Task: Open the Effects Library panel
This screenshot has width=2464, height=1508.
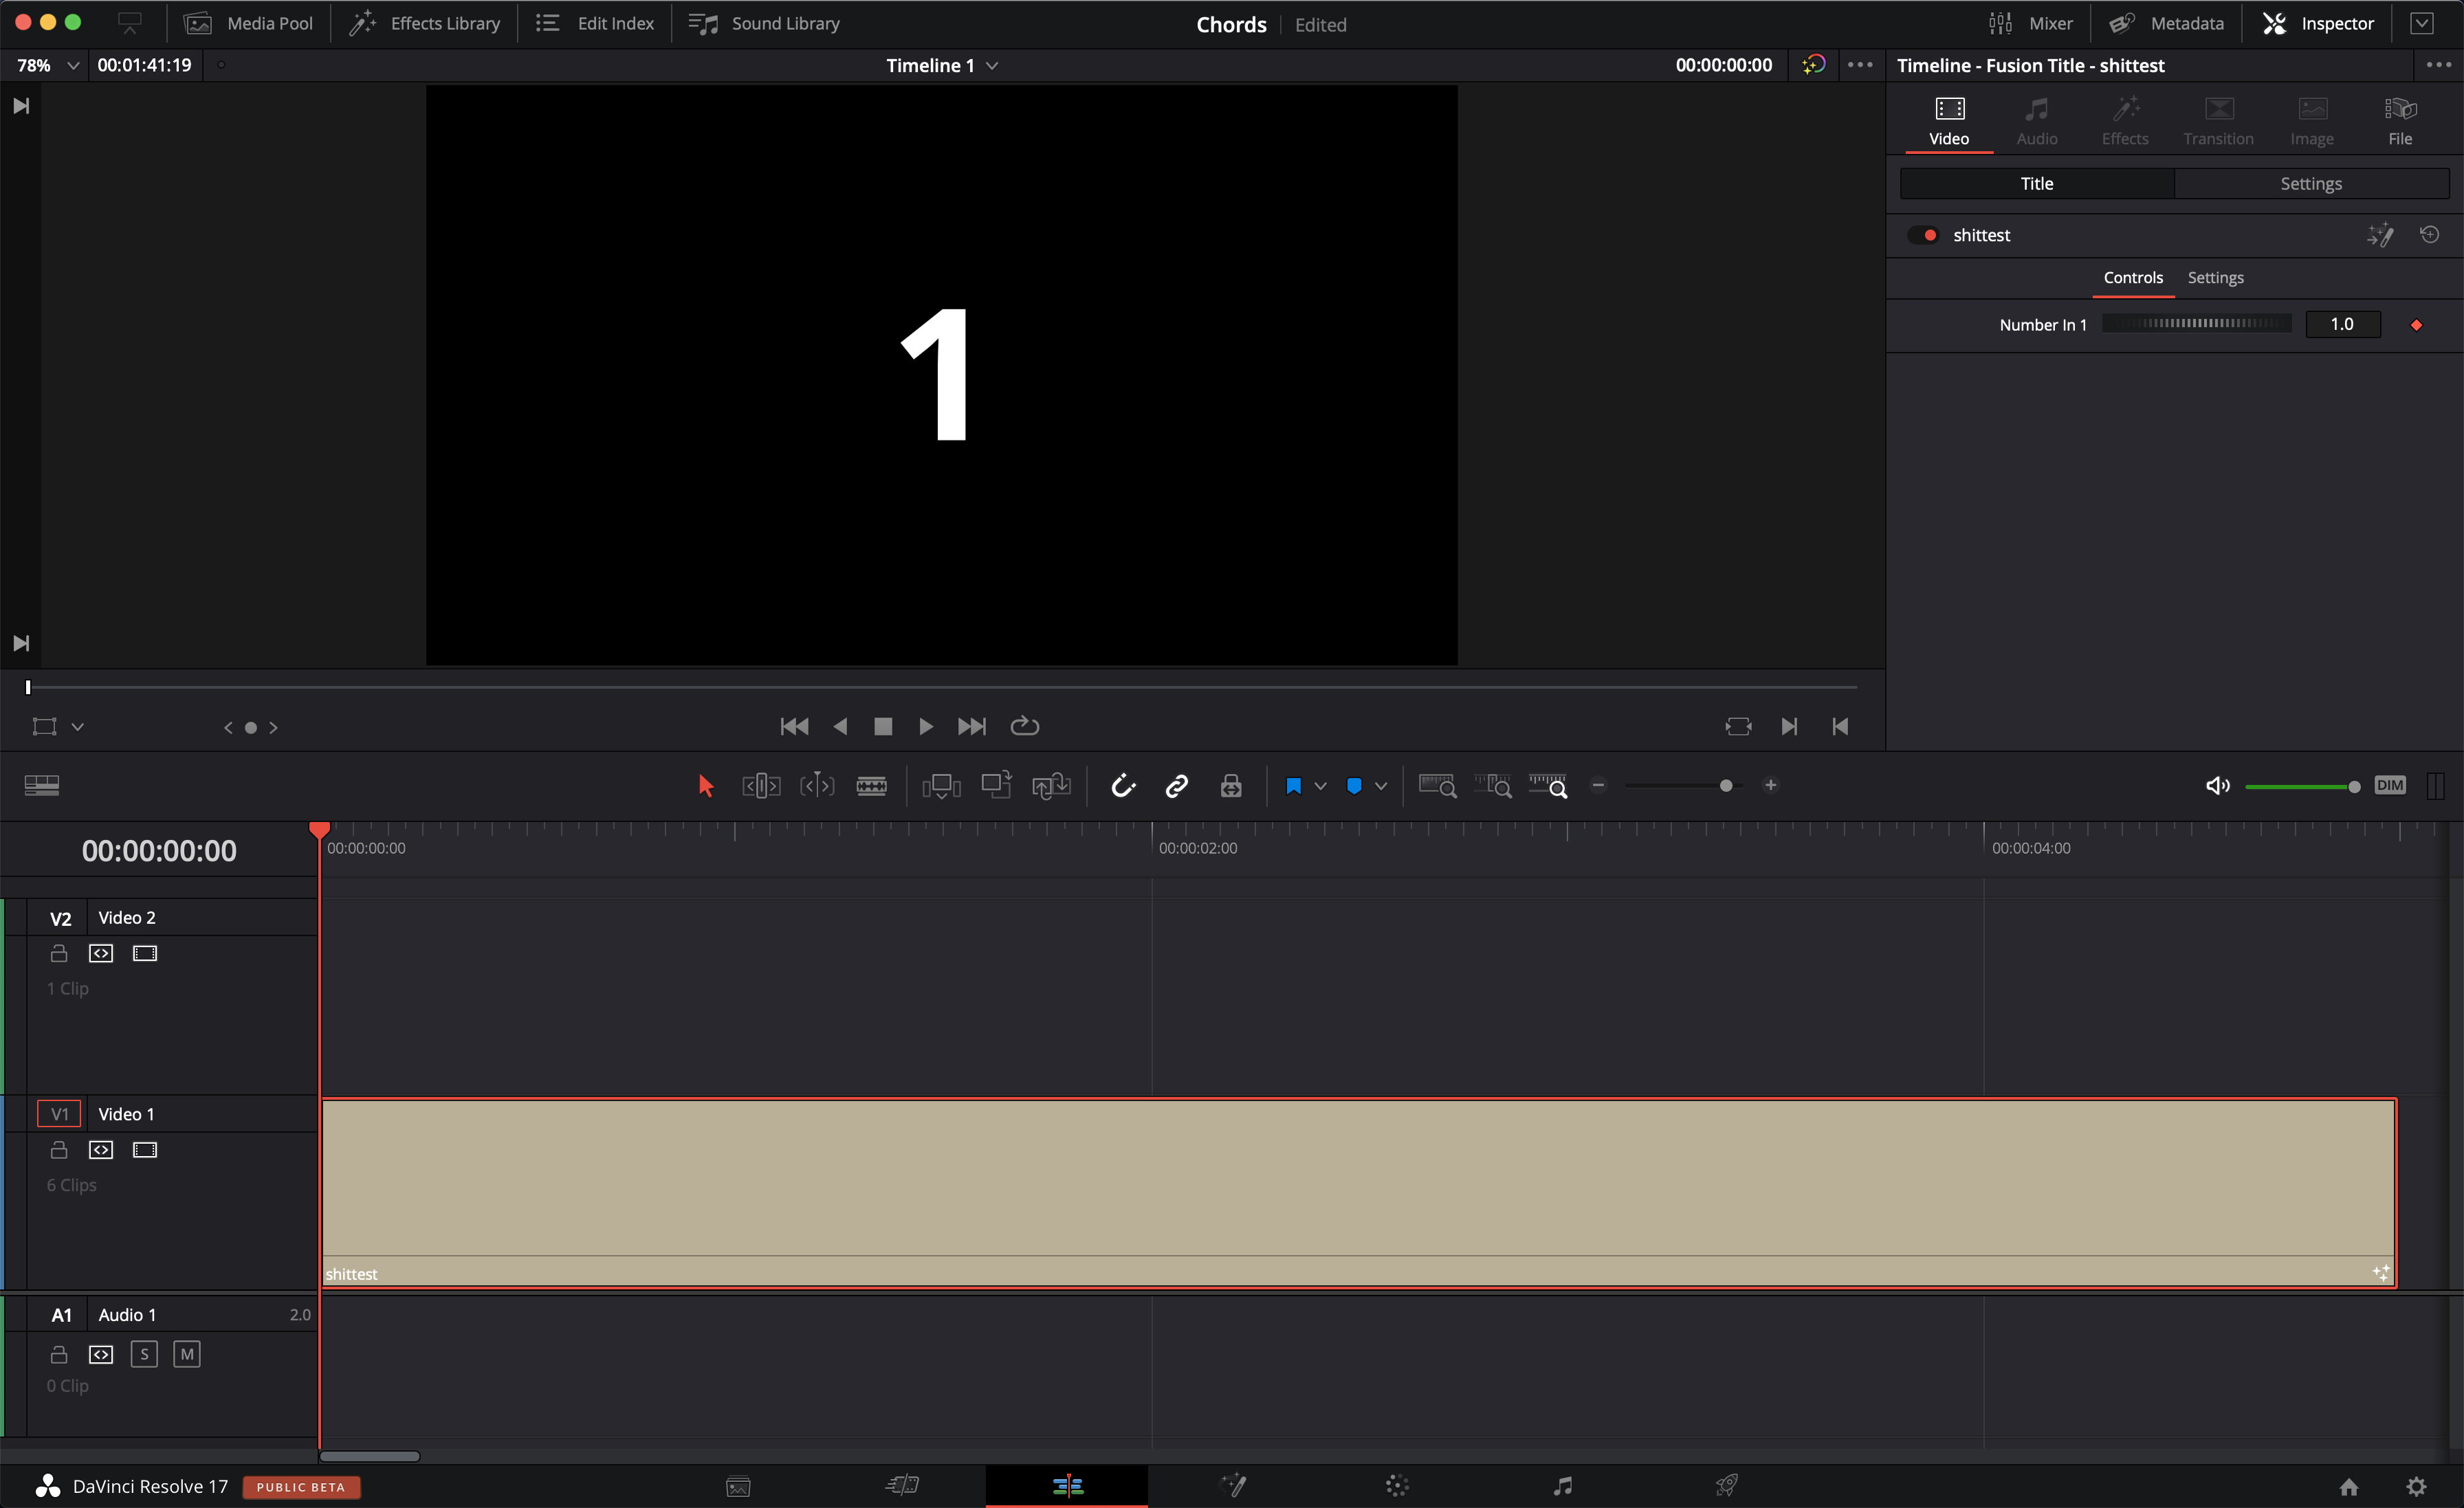Action: point(424,23)
